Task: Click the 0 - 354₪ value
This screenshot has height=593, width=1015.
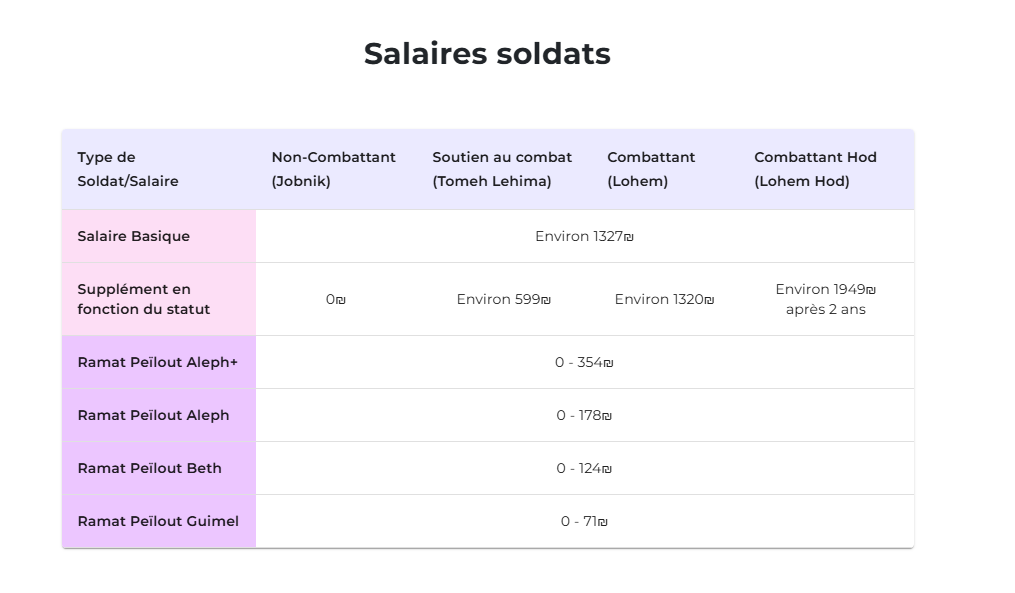Action: coord(585,362)
